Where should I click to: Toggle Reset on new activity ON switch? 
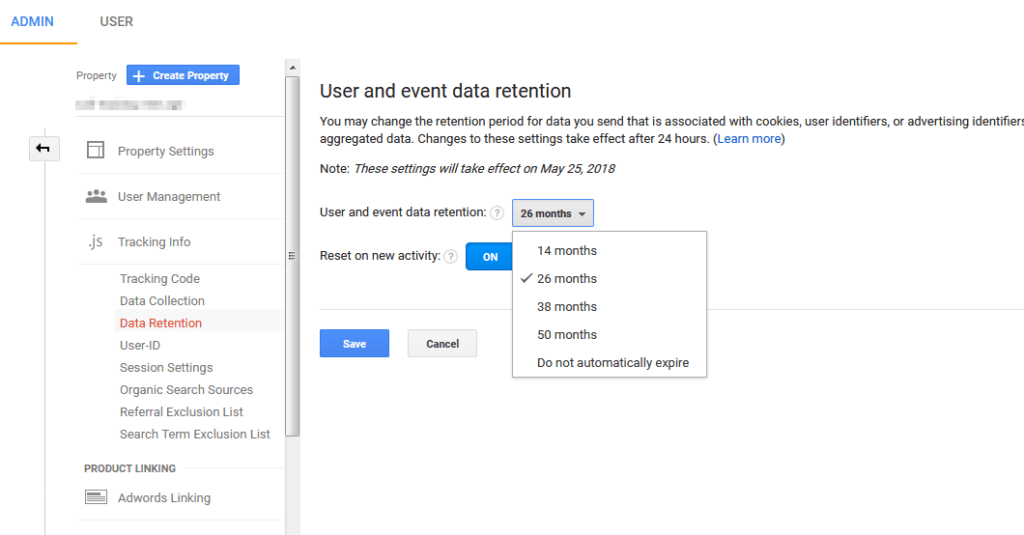(x=489, y=257)
